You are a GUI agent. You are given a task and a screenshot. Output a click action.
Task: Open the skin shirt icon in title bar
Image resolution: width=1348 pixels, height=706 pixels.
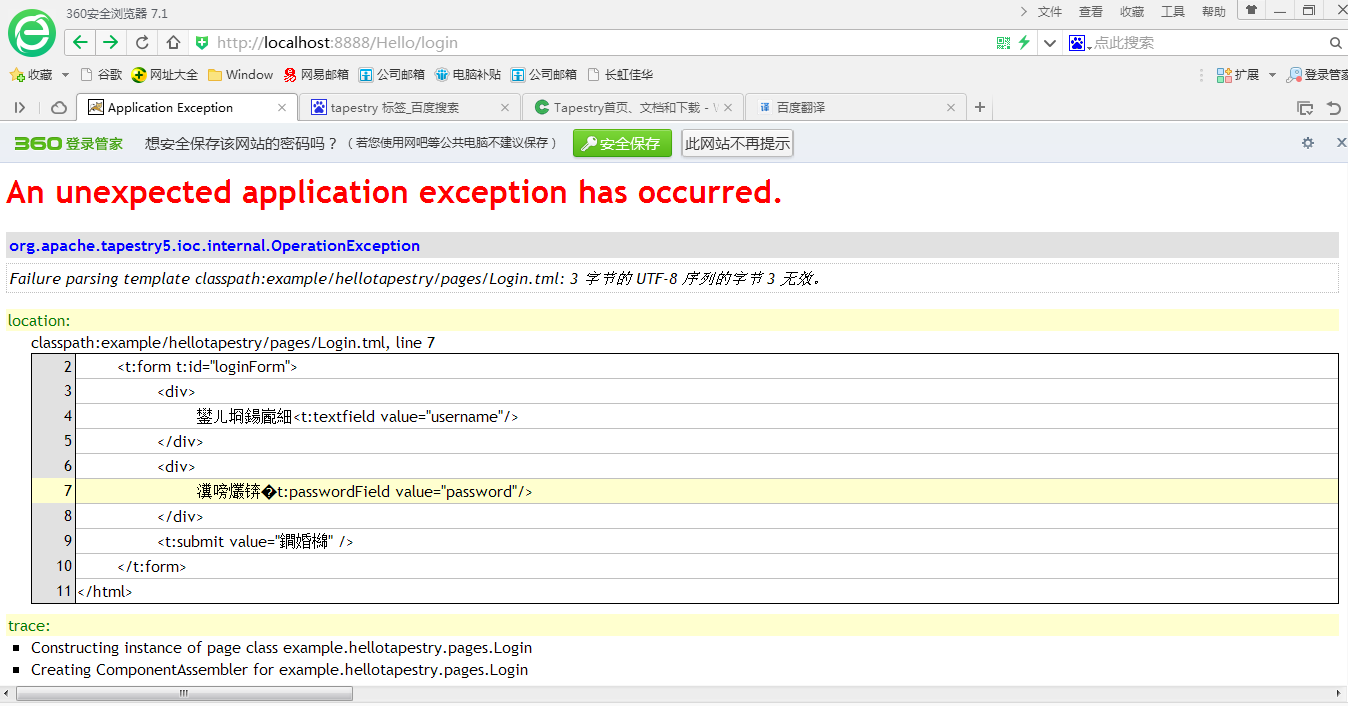tap(1251, 10)
